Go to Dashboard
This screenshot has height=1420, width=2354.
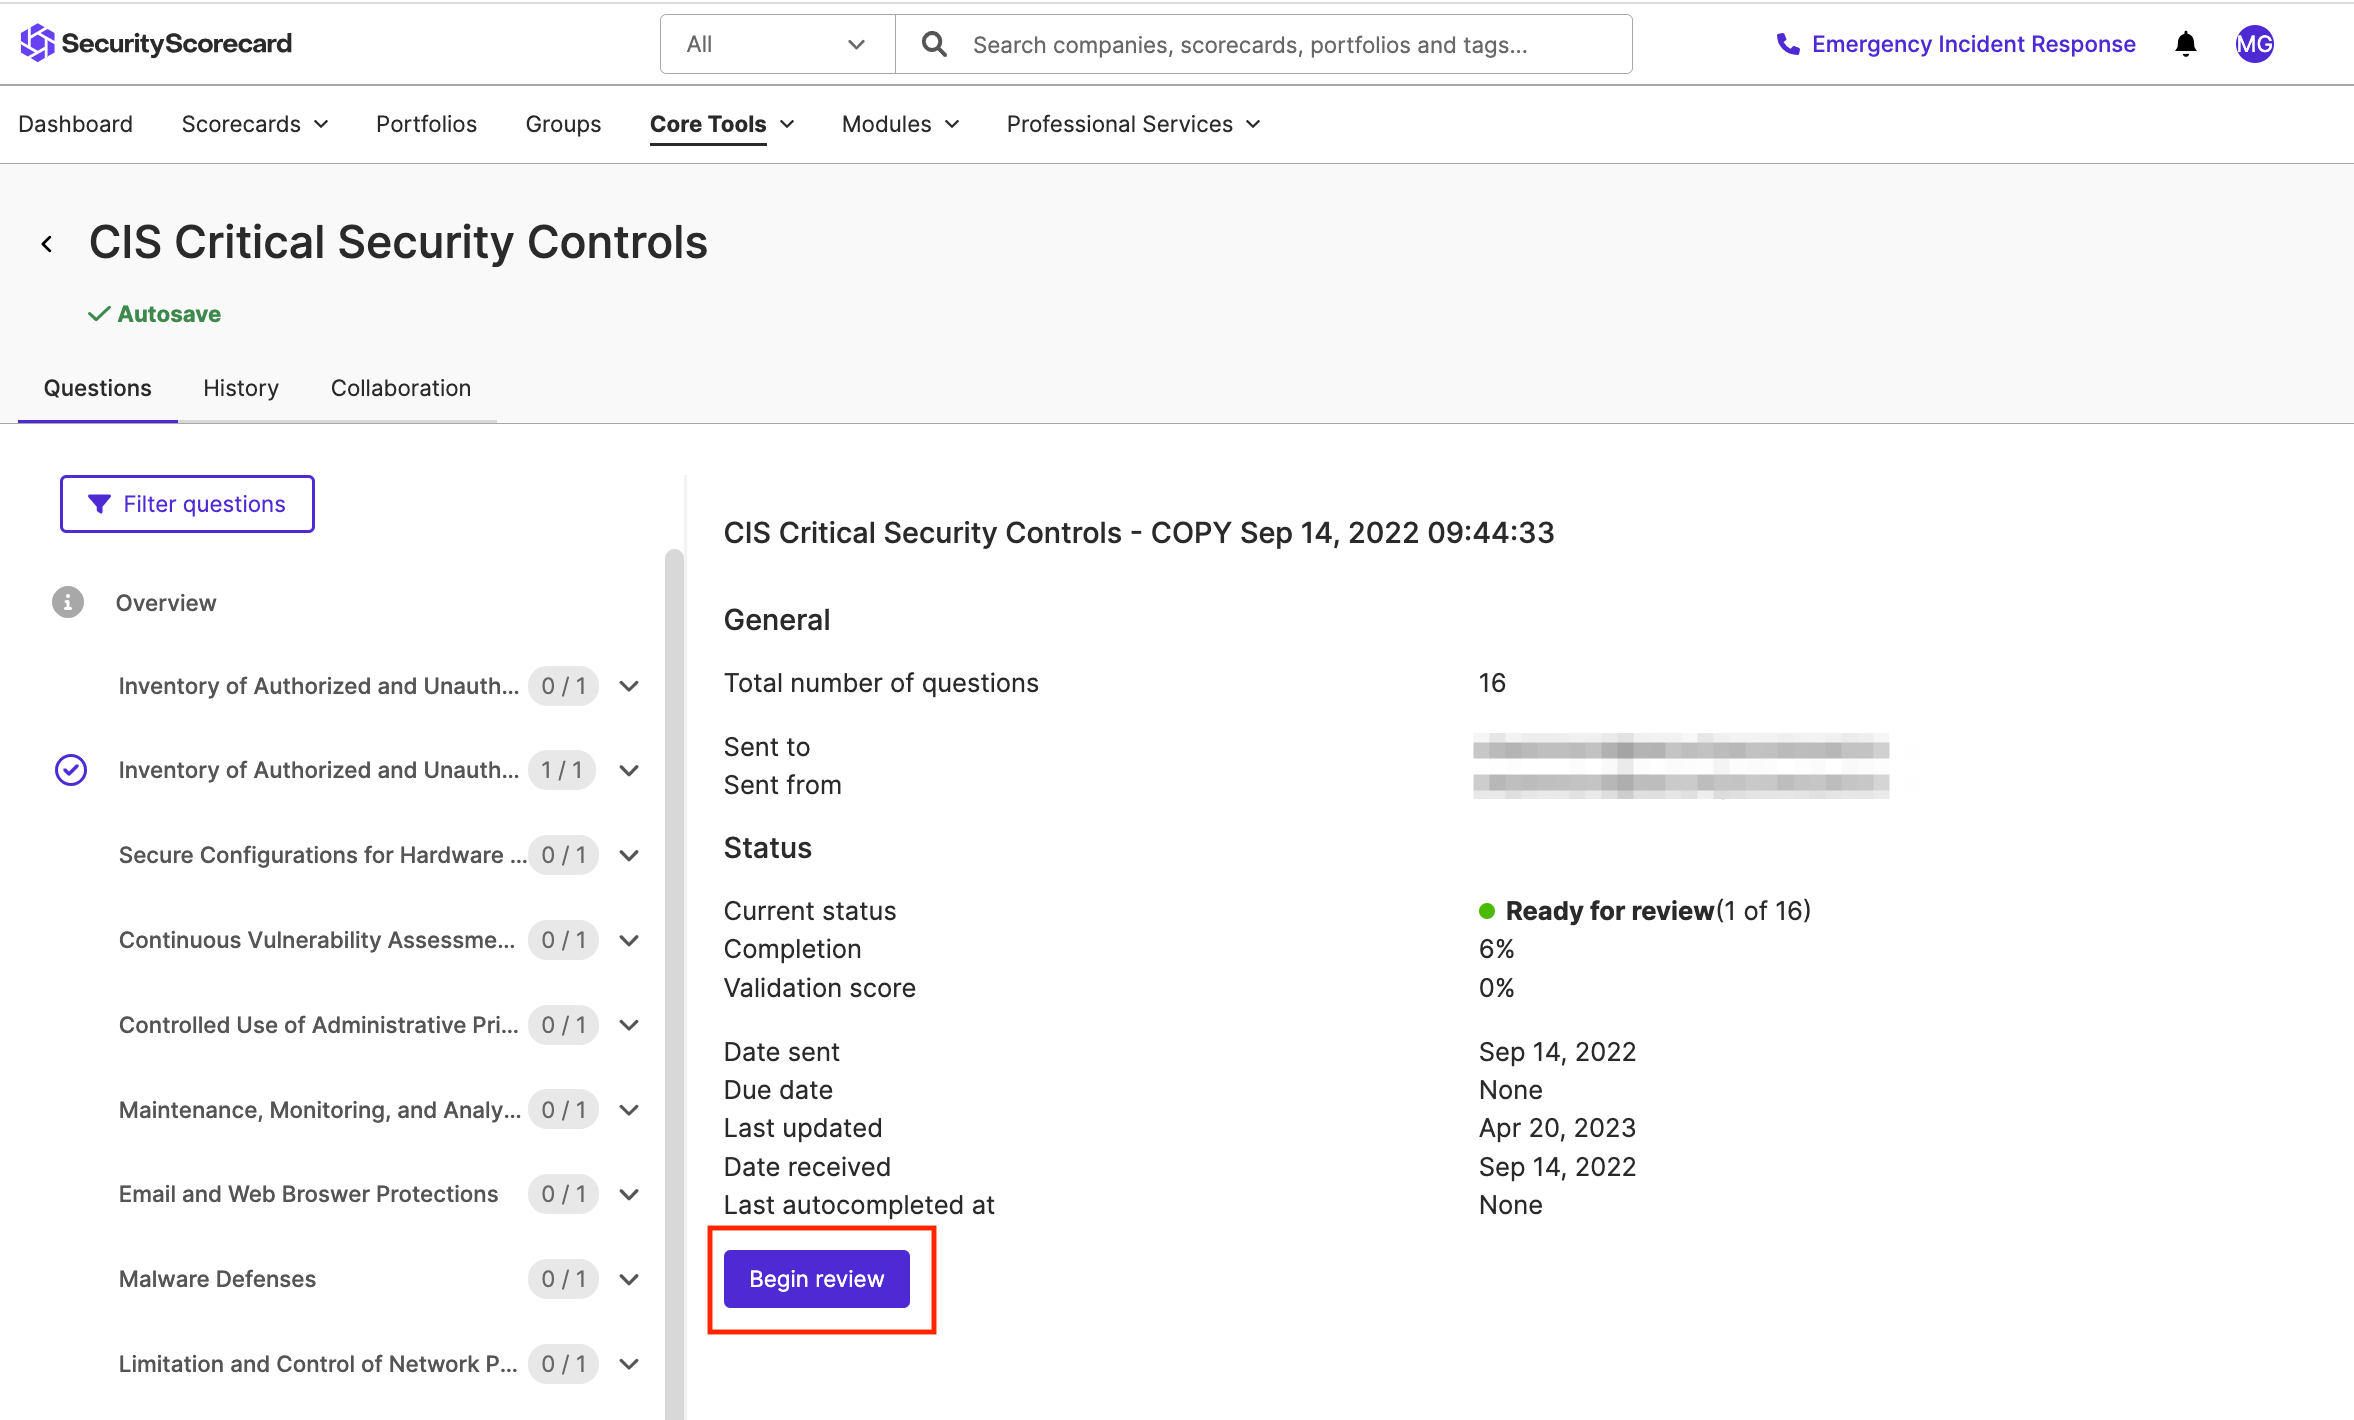(x=75, y=124)
